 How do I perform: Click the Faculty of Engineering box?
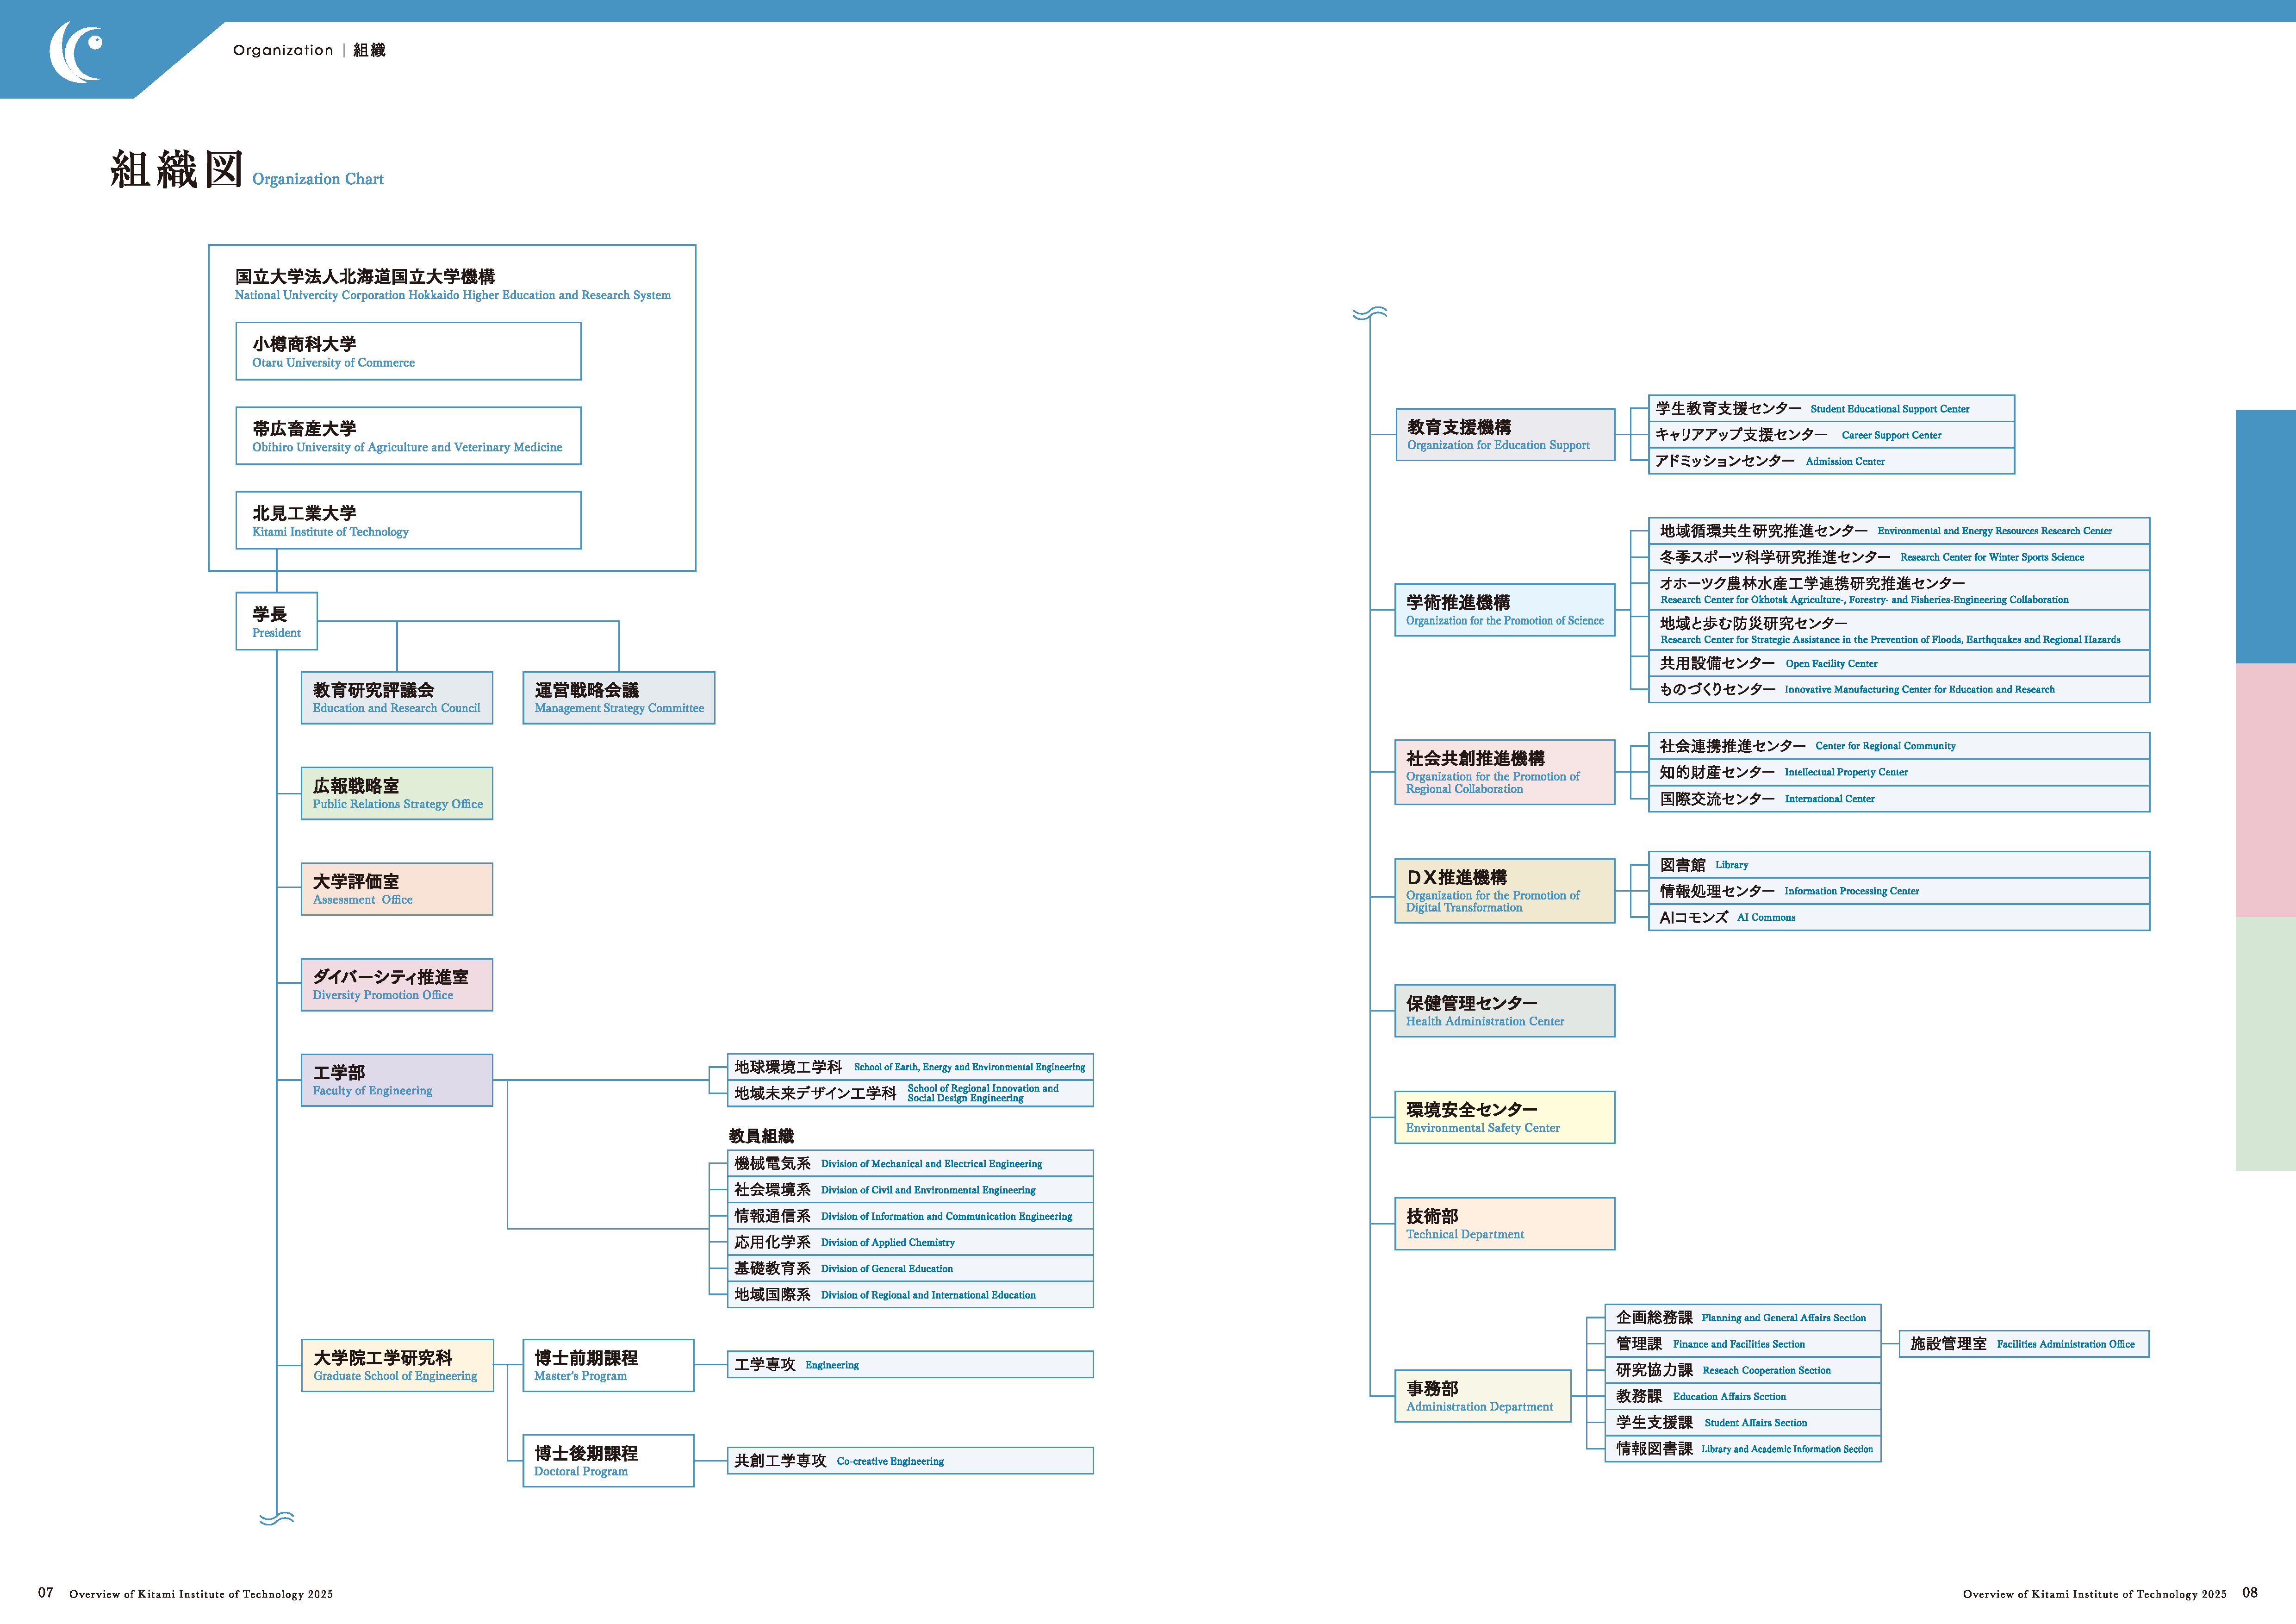click(x=397, y=1080)
